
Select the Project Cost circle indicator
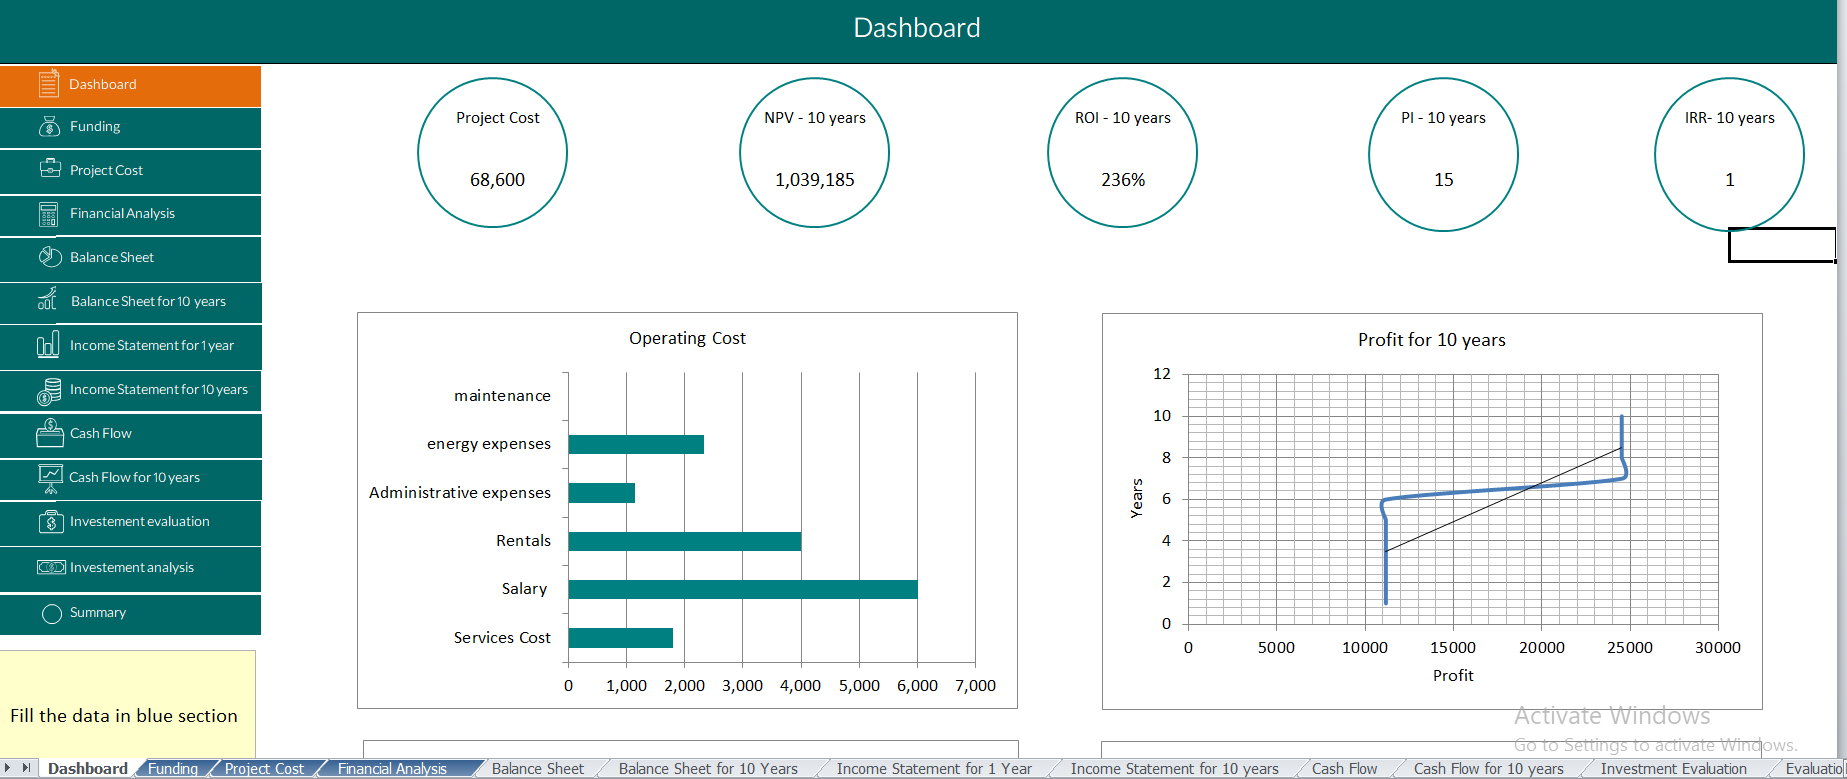pyautogui.click(x=492, y=153)
